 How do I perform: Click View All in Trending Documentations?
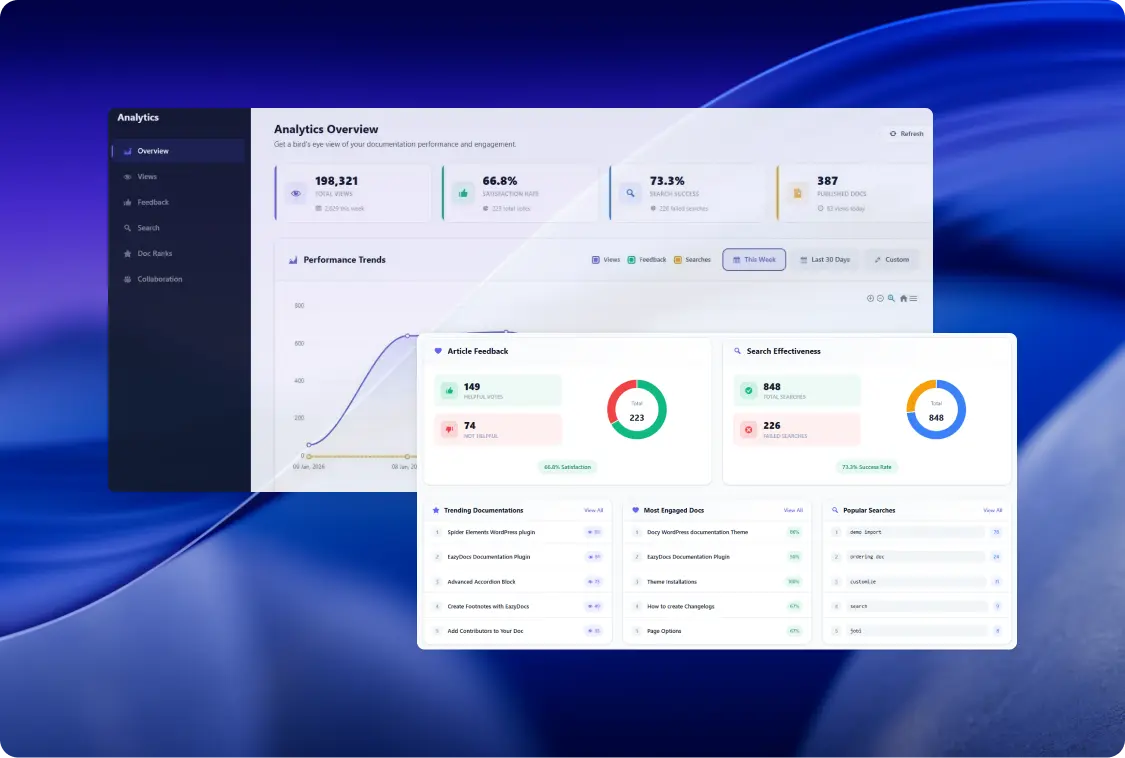(593, 510)
